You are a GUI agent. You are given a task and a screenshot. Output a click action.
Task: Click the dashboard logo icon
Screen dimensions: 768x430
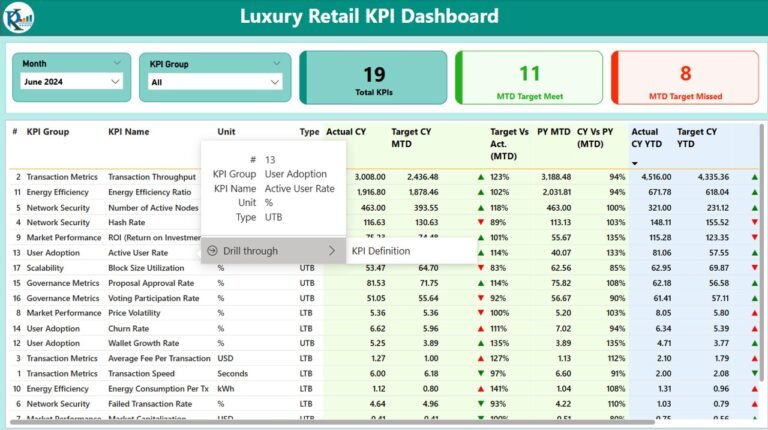tap(18, 17)
